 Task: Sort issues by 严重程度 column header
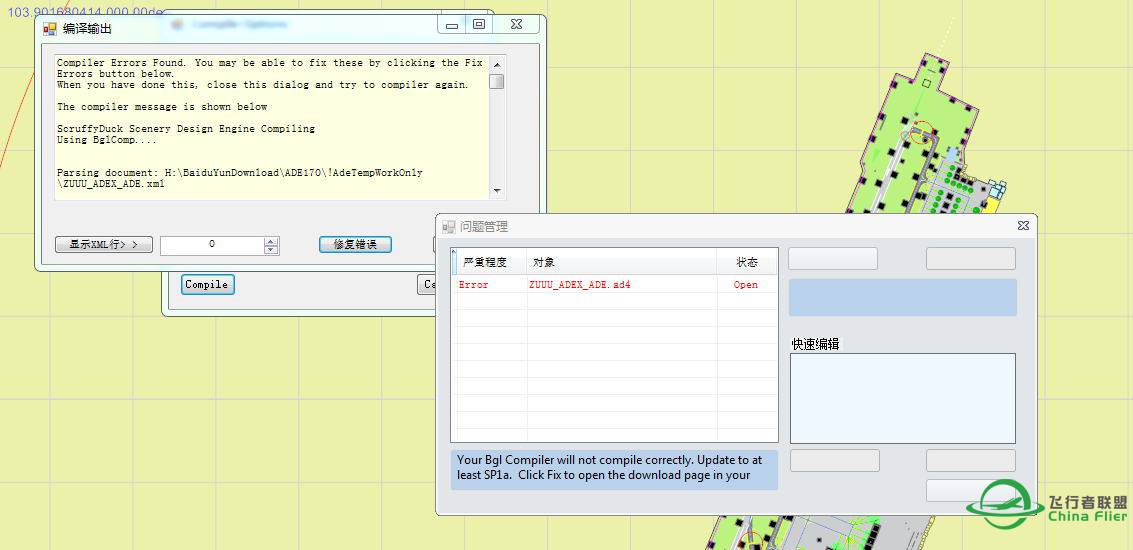point(490,262)
